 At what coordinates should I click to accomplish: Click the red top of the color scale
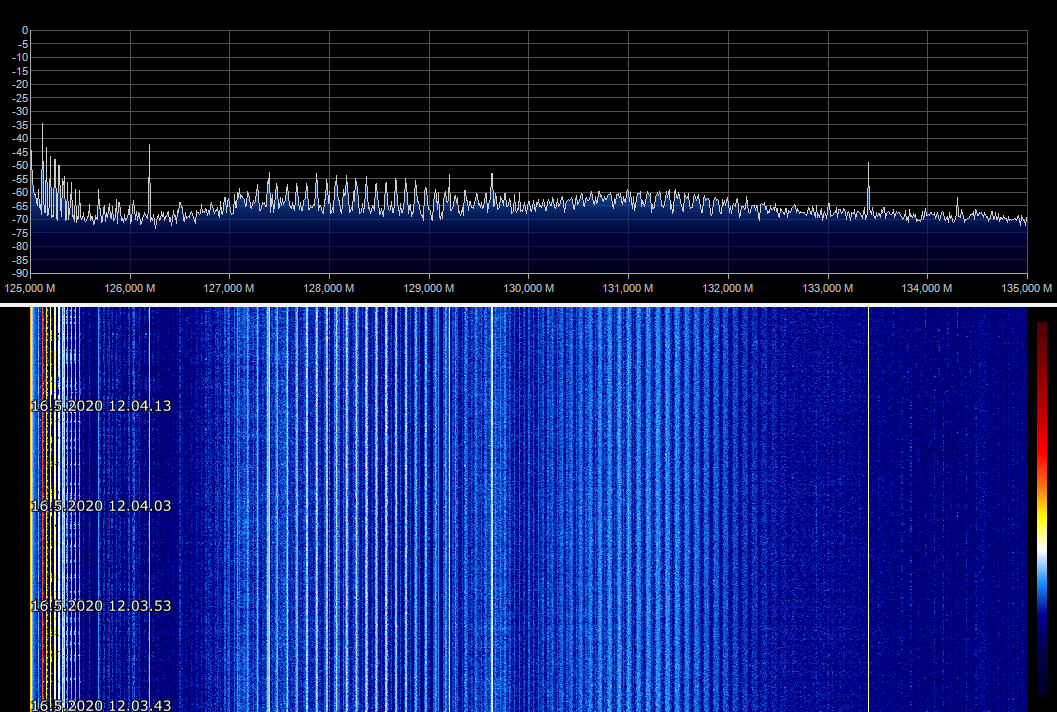[x=1042, y=335]
